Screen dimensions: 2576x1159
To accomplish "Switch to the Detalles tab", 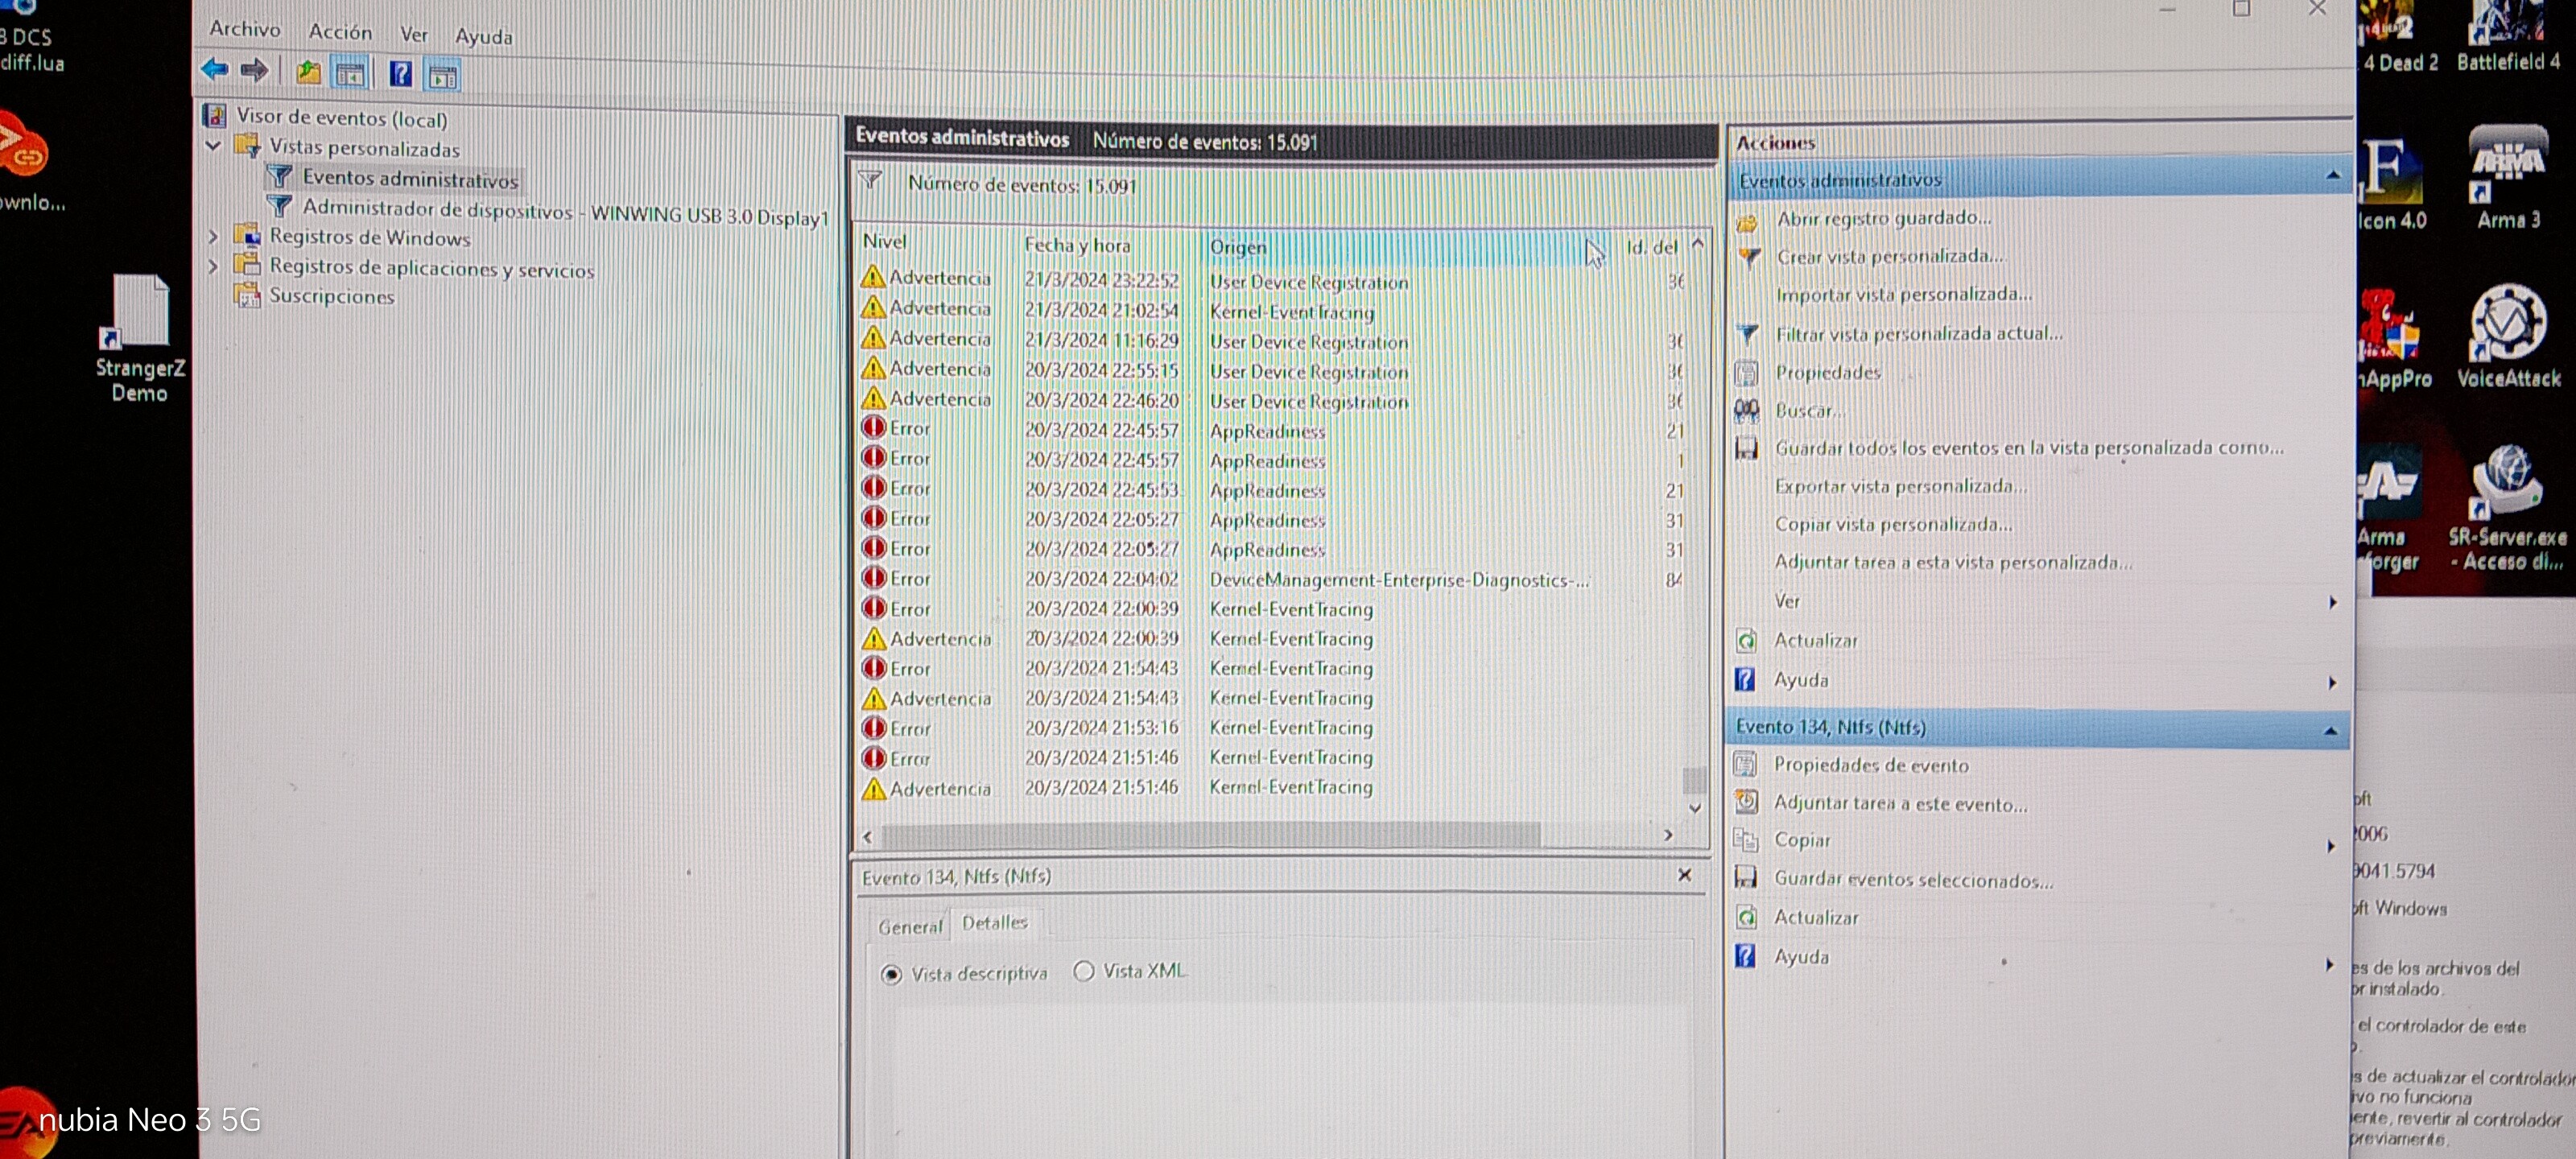I will 994,922.
